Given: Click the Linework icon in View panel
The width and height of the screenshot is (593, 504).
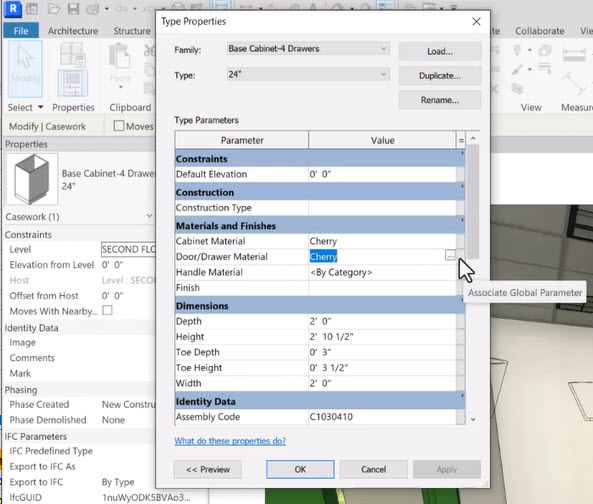Looking at the screenshot, I should tap(545, 68).
